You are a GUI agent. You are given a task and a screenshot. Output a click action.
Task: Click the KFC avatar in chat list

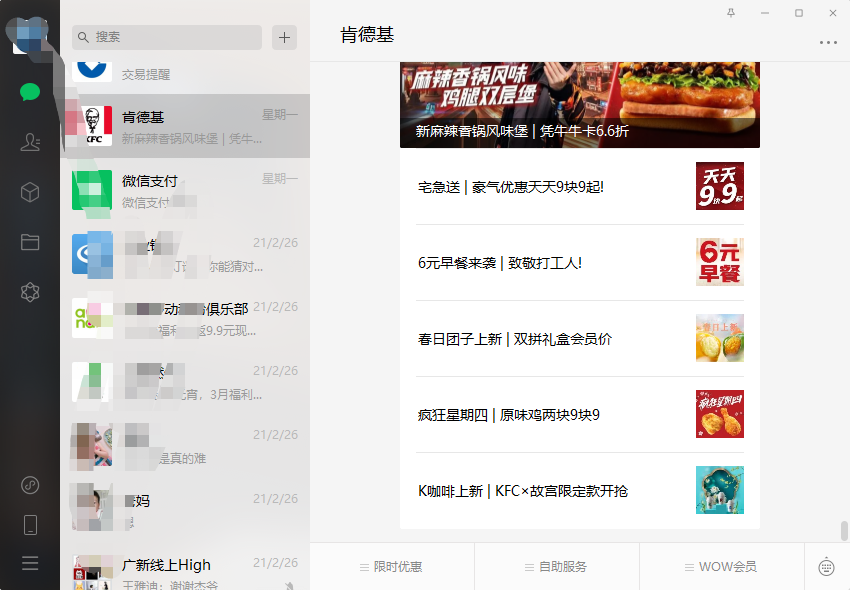tap(92, 126)
